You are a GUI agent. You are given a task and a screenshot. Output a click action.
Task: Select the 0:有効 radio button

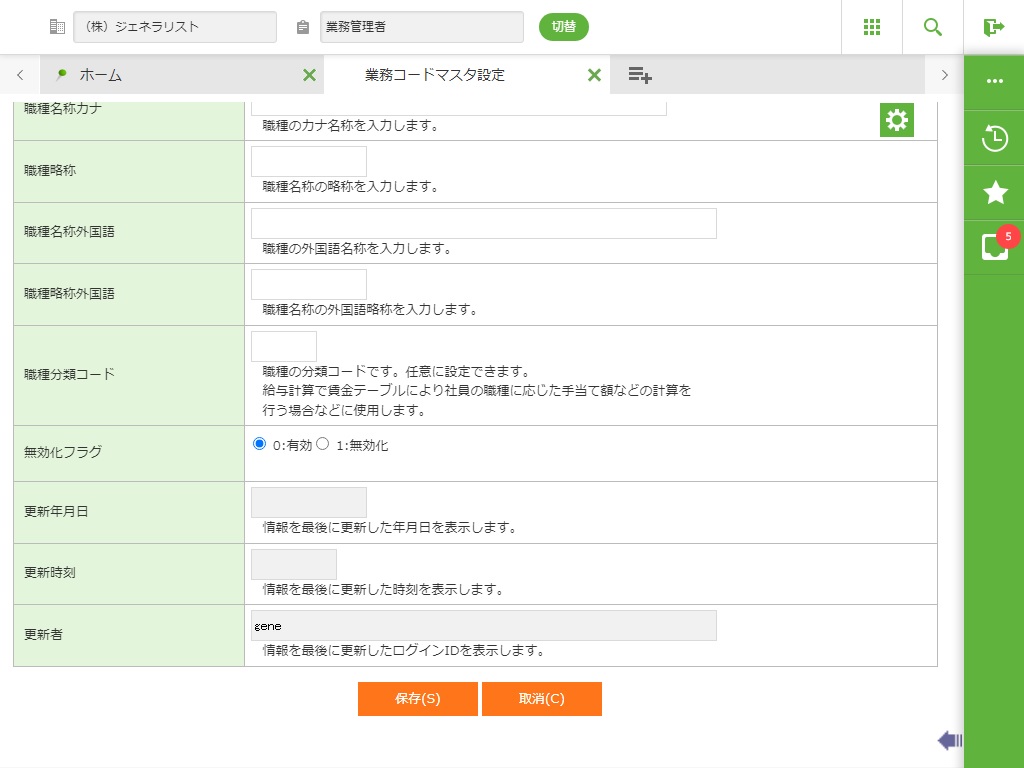[260, 444]
